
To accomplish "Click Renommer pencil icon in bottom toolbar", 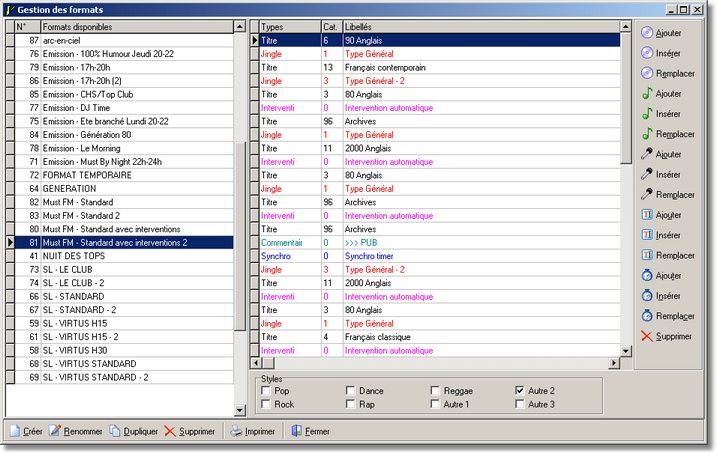I will pos(55,431).
